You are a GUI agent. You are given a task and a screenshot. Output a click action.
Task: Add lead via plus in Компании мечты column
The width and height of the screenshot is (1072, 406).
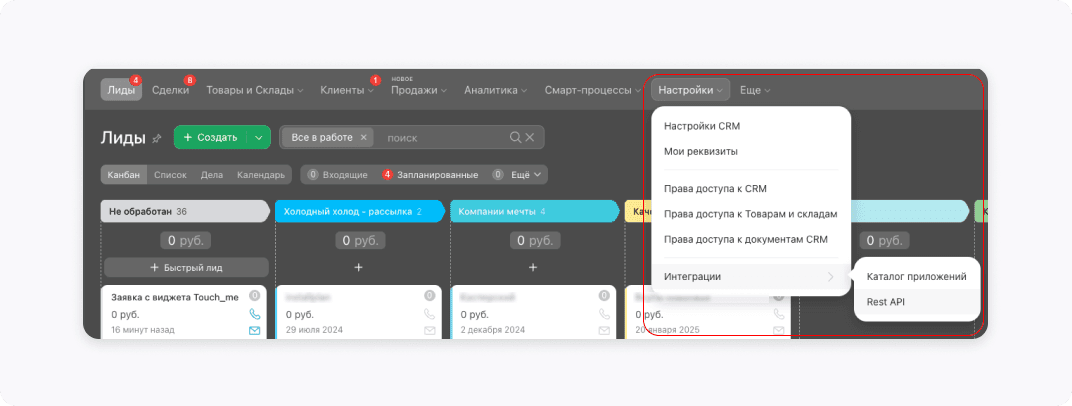533,267
